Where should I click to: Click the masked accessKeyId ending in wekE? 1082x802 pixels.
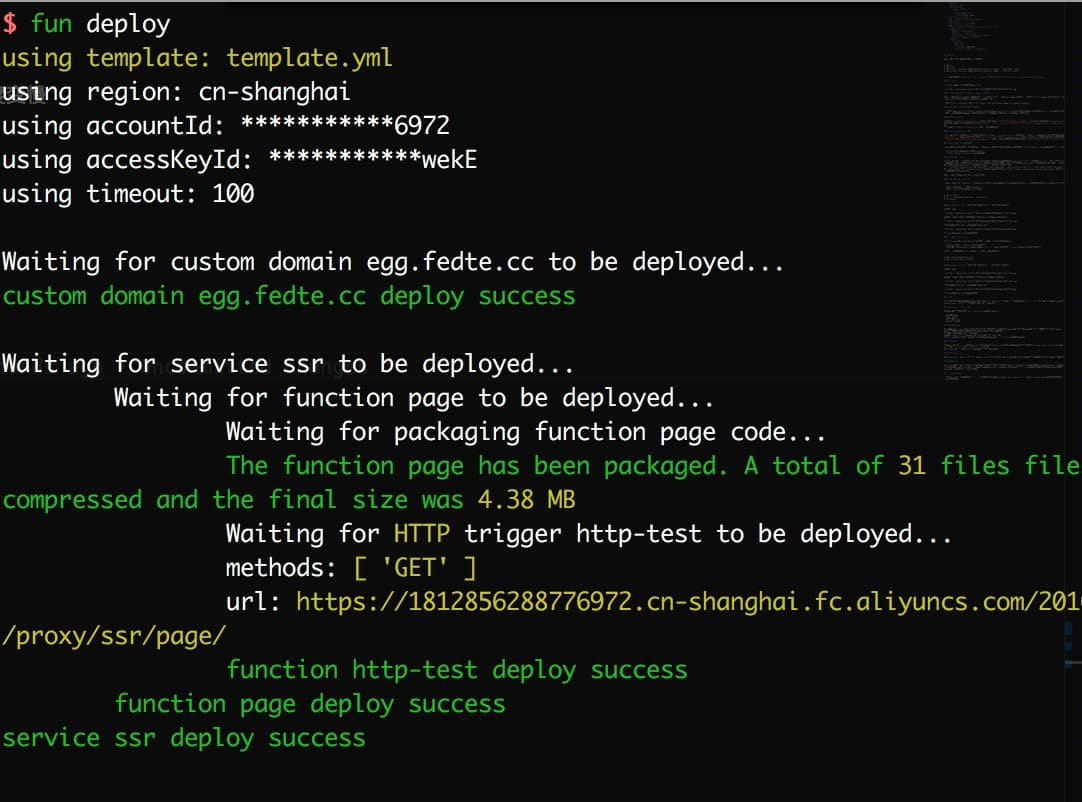[373, 160]
